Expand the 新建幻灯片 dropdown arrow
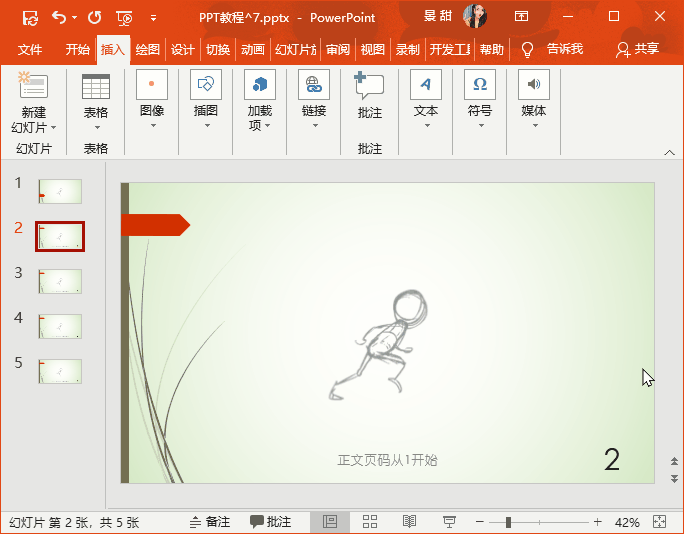 click(54, 128)
